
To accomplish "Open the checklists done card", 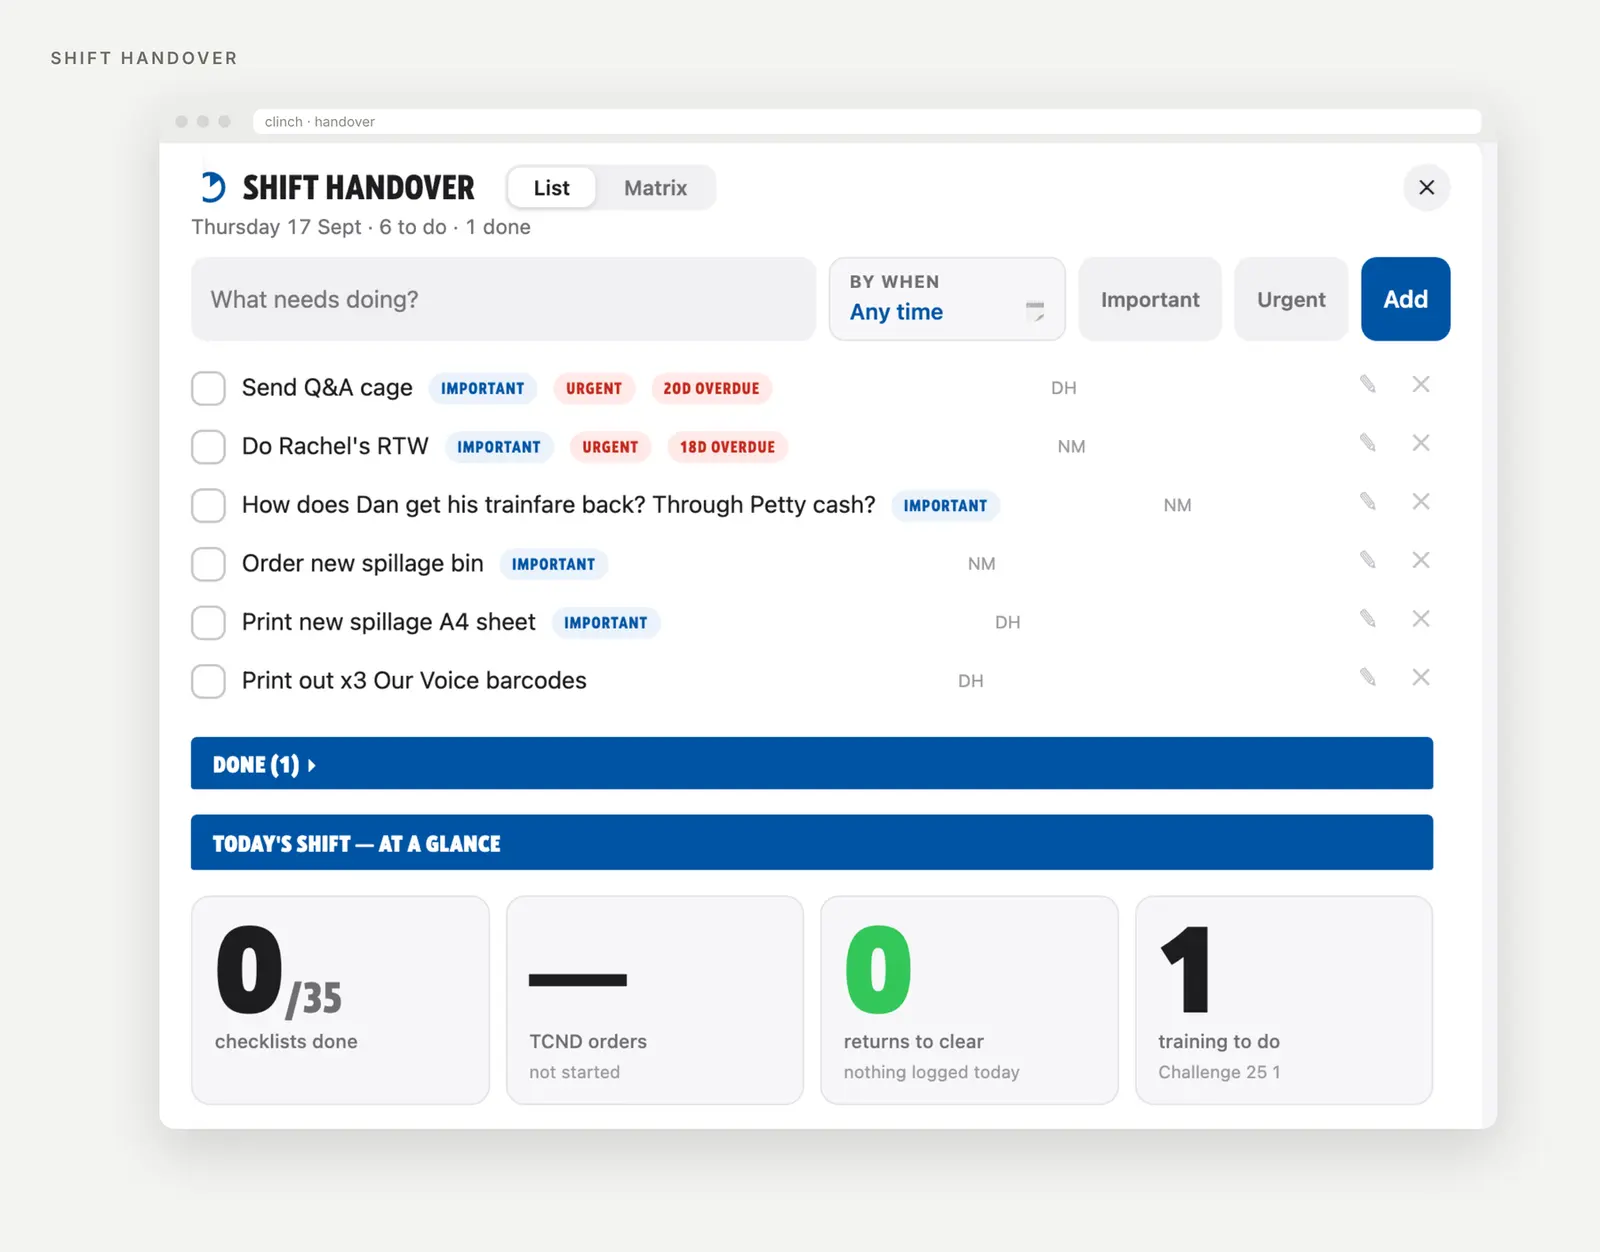I will 340,1000.
